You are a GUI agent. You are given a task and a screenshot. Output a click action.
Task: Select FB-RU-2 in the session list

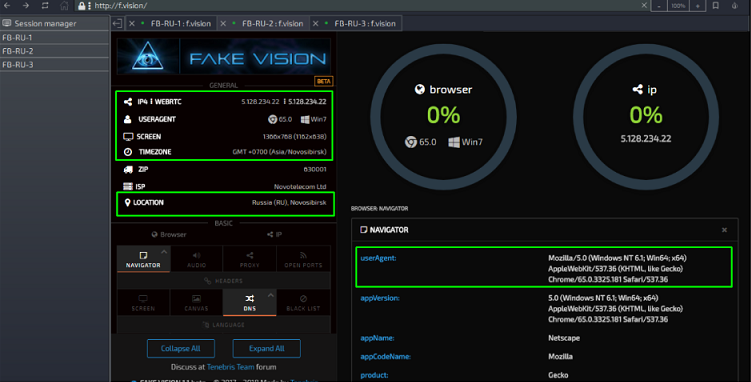click(54, 51)
